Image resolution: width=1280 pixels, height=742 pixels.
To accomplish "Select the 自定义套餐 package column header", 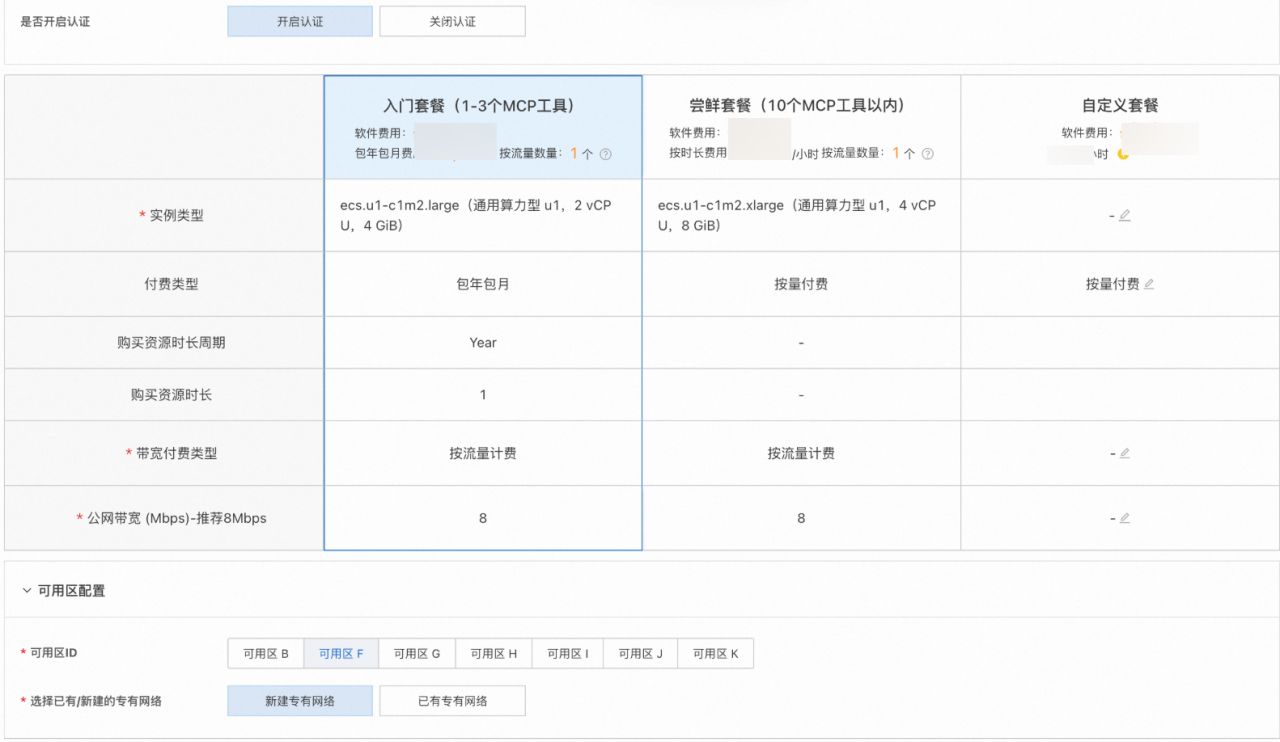I will [x=1119, y=106].
